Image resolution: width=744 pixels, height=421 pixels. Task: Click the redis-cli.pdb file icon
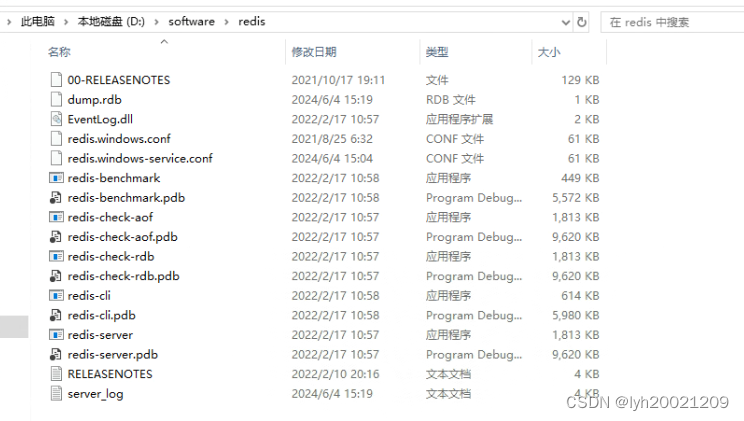[x=56, y=315]
